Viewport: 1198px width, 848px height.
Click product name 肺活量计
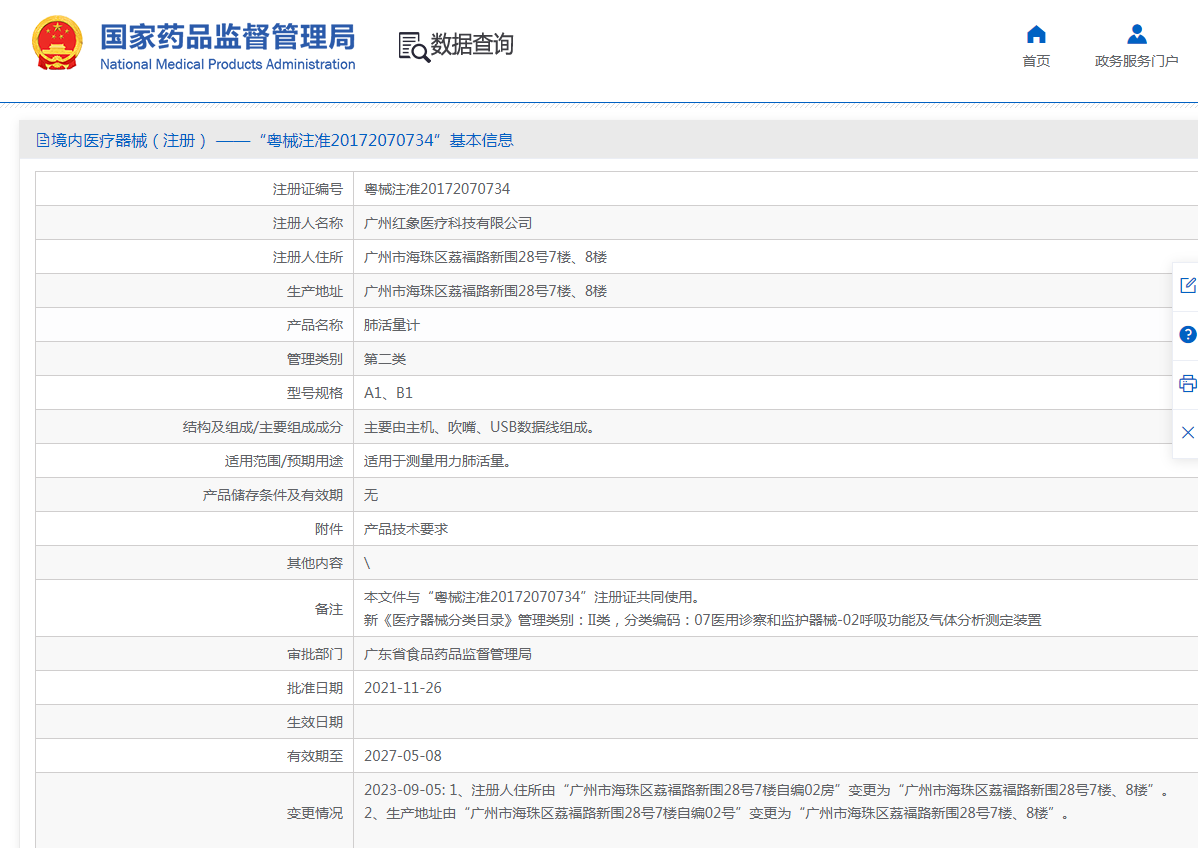pyautogui.click(x=392, y=325)
